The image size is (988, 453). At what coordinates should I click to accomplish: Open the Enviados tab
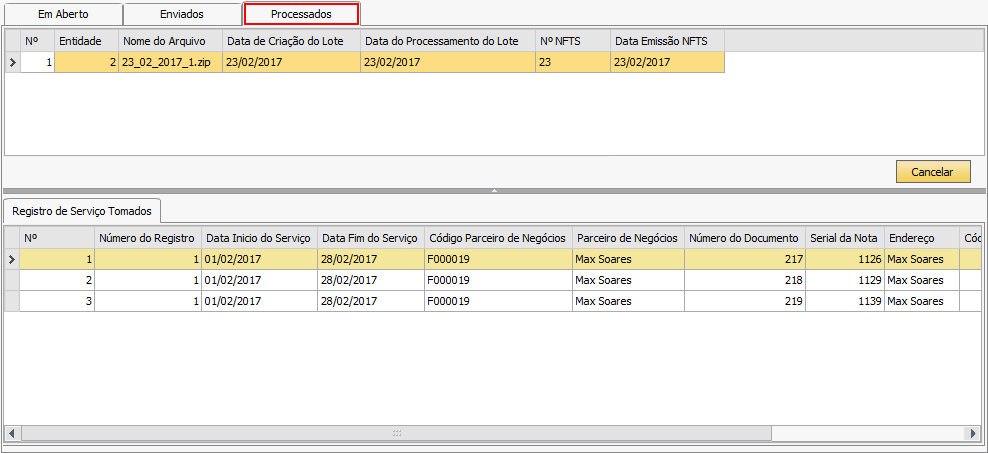(182, 13)
